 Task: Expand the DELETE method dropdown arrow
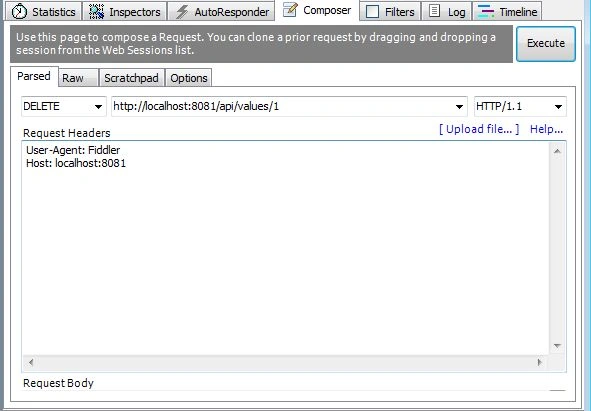pyautogui.click(x=98, y=107)
